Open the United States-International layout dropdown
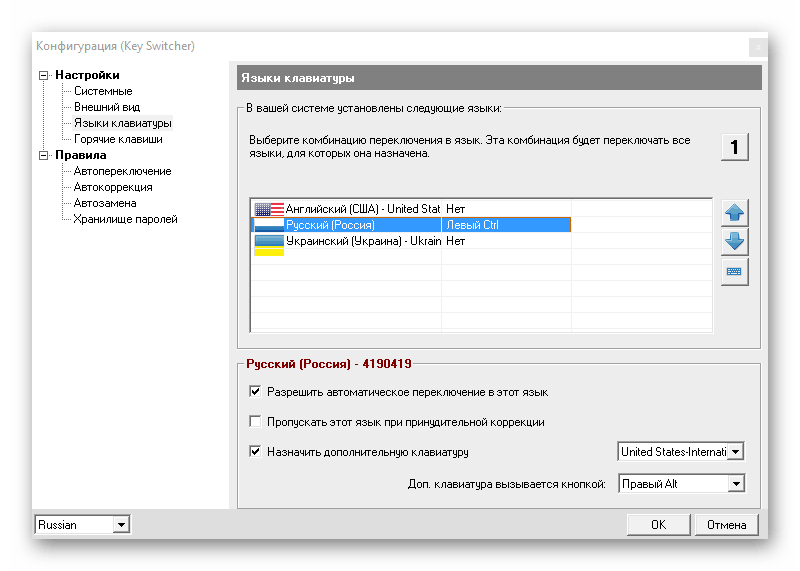The width and height of the screenshot is (800, 571). click(736, 452)
